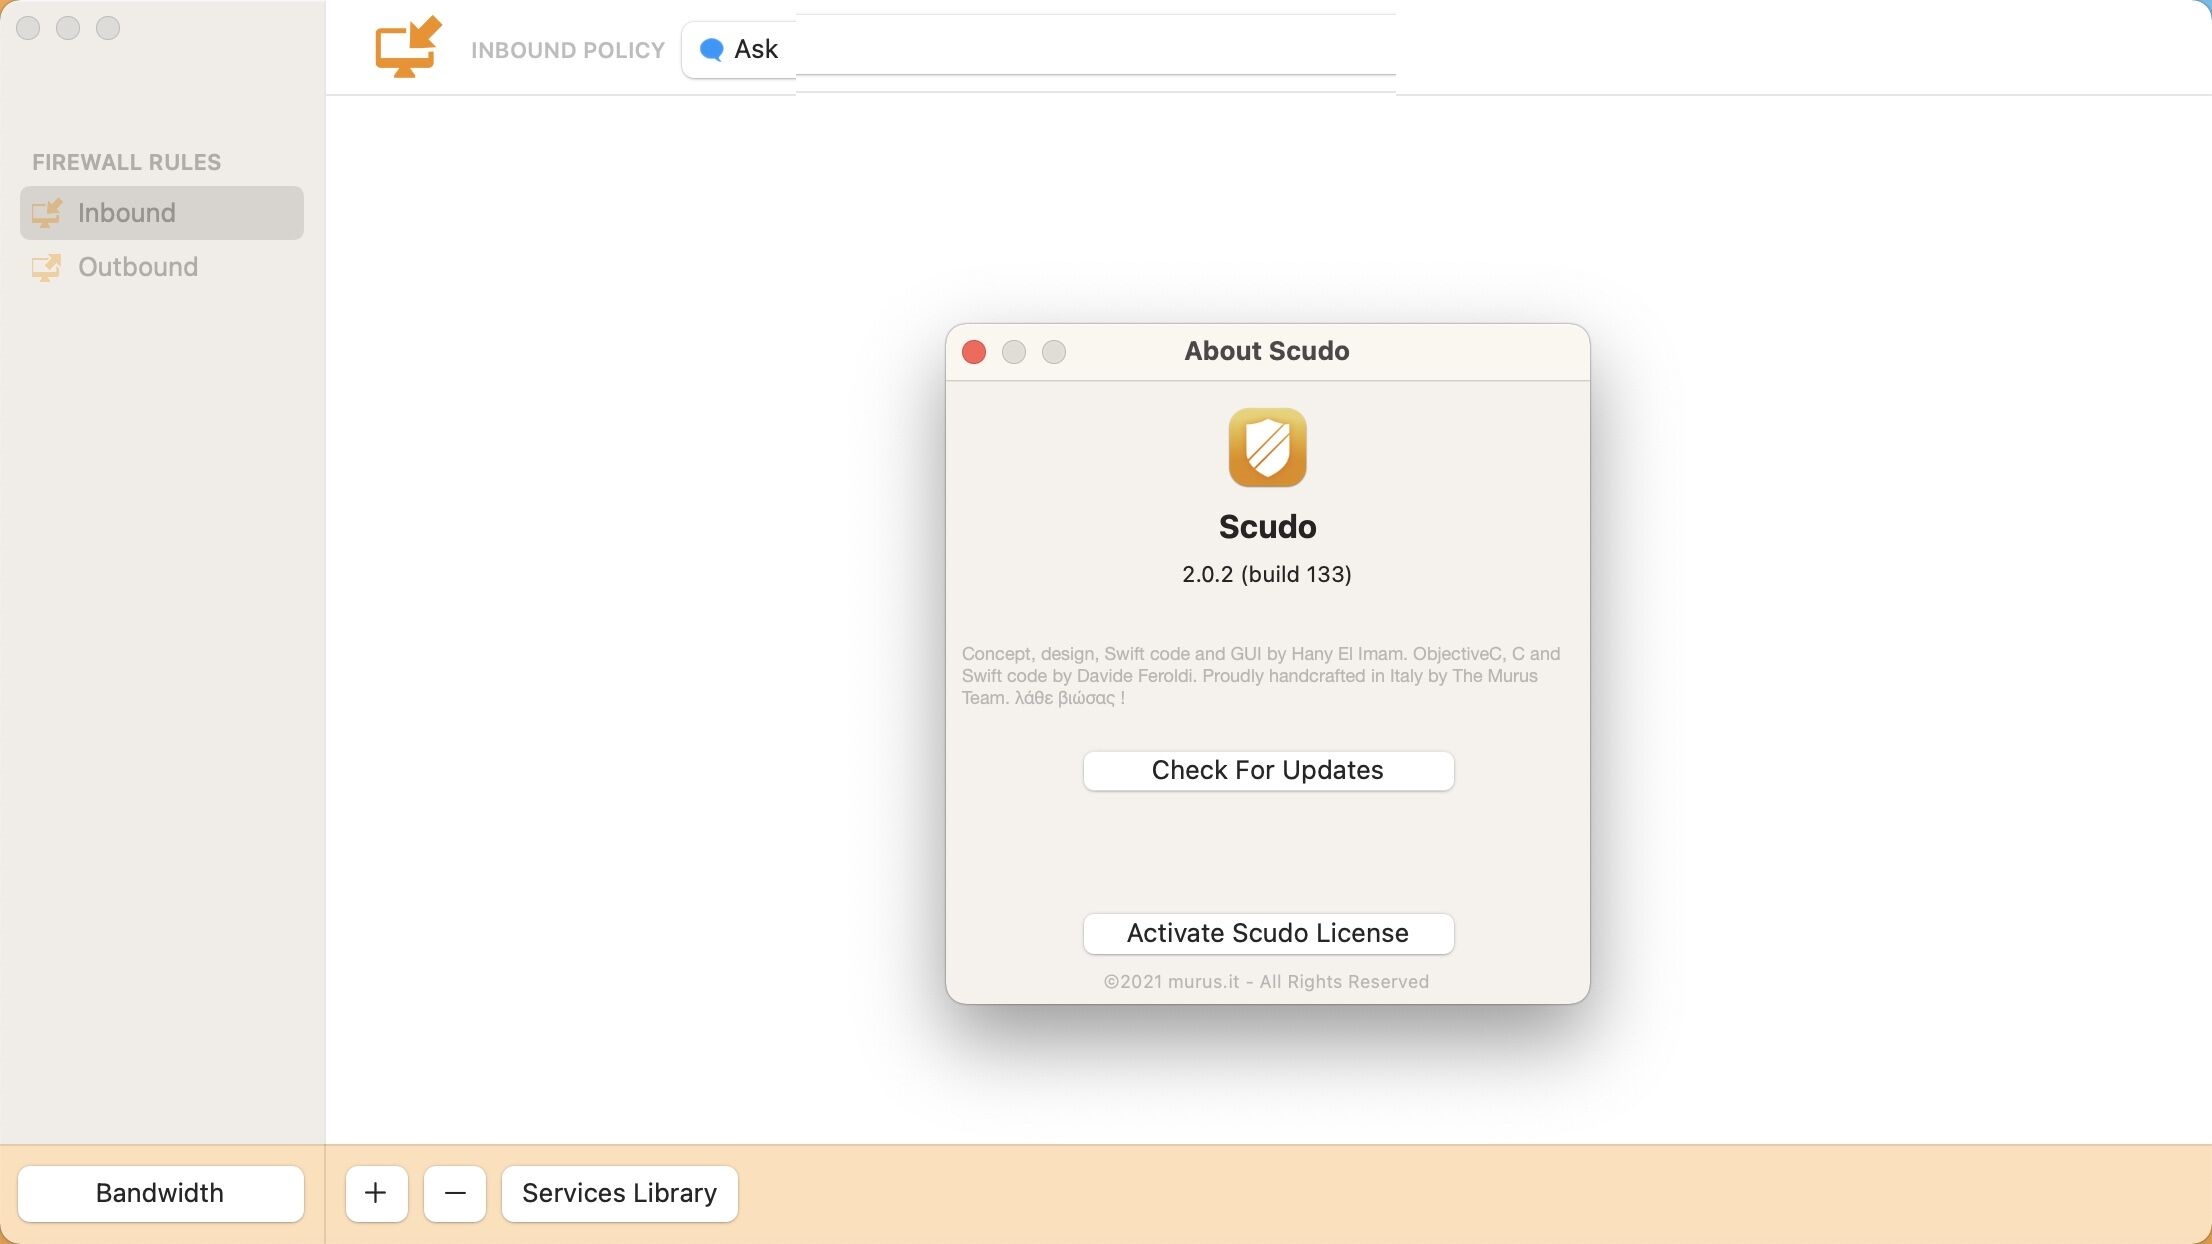Click the blue Ask speech bubble icon

point(712,49)
